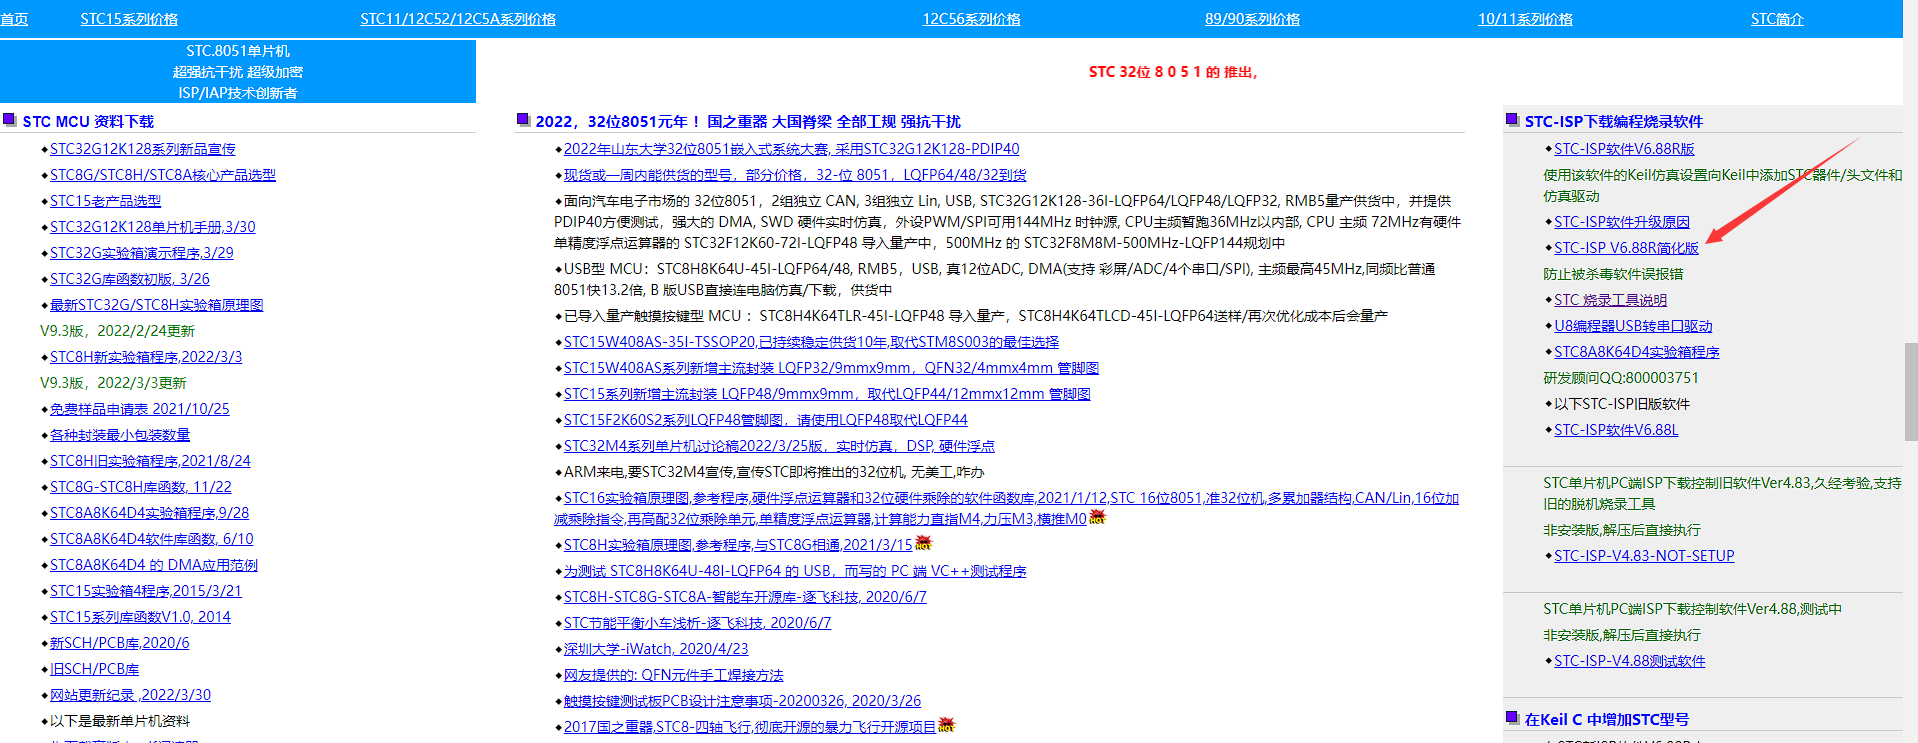Open STC32M4系列单片机讨论稿 link
This screenshot has width=1918, height=743.
779,446
